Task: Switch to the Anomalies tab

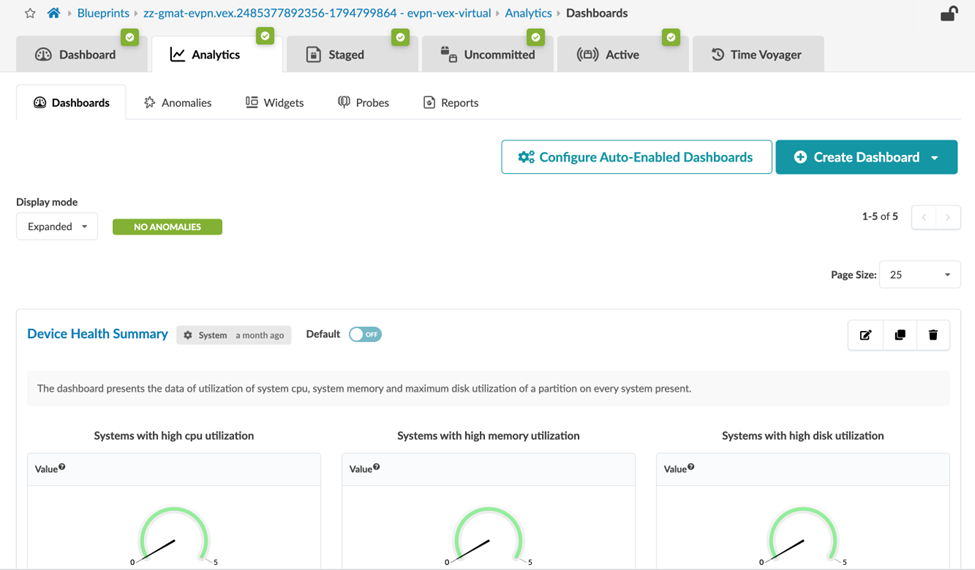Action: 178,102
